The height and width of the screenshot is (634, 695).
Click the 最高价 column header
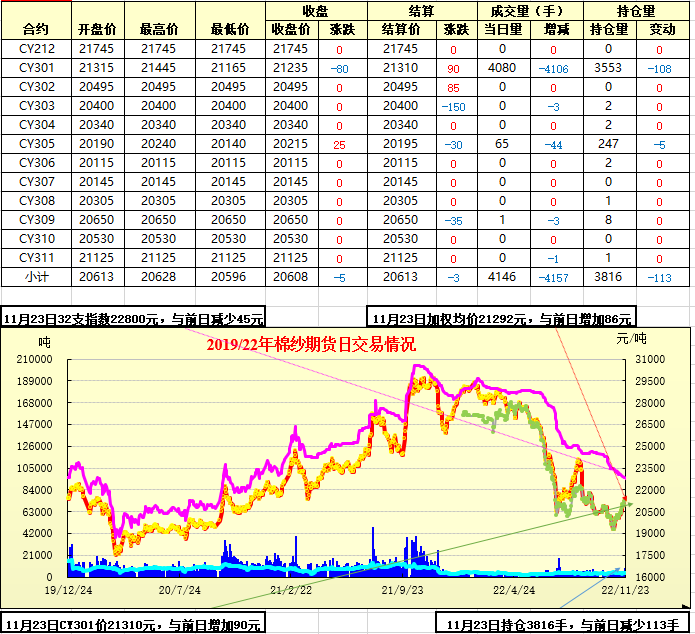coord(160,29)
